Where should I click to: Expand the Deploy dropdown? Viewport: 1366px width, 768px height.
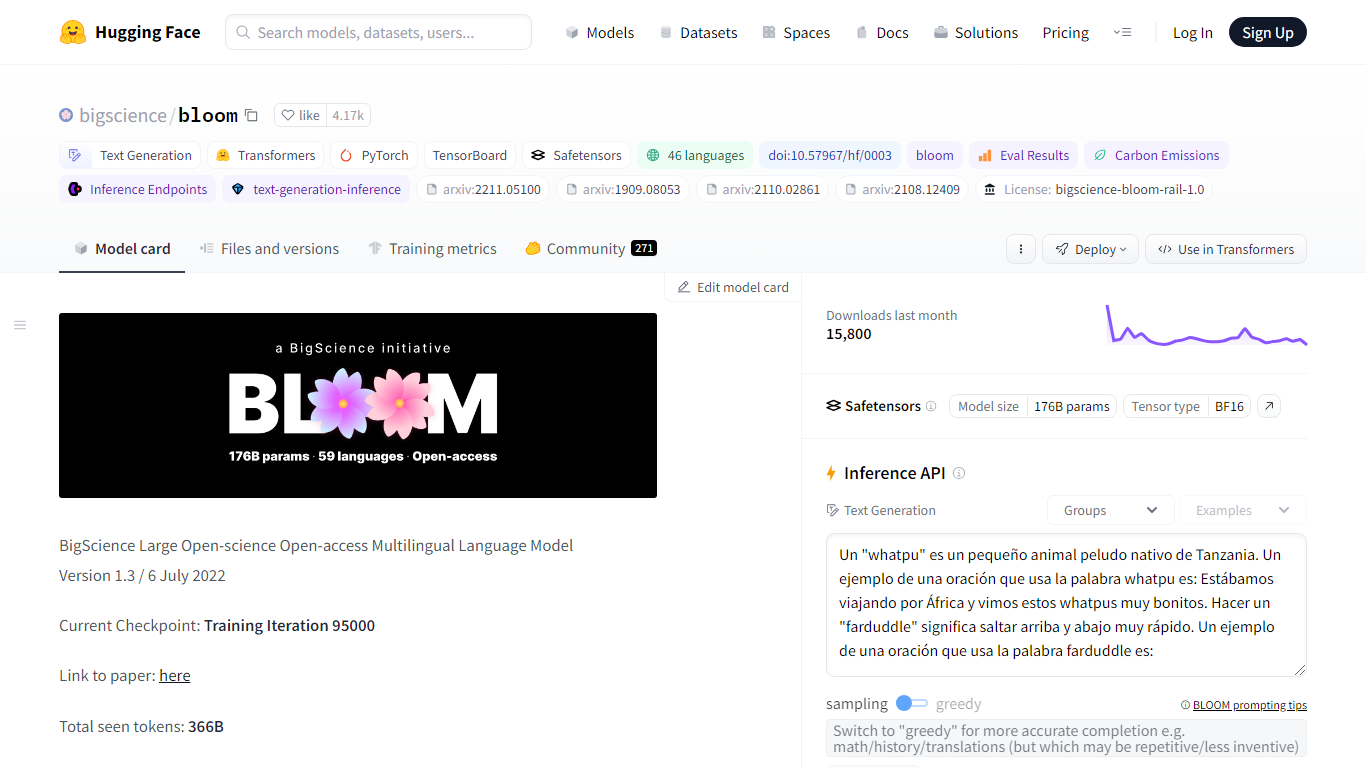[1090, 249]
